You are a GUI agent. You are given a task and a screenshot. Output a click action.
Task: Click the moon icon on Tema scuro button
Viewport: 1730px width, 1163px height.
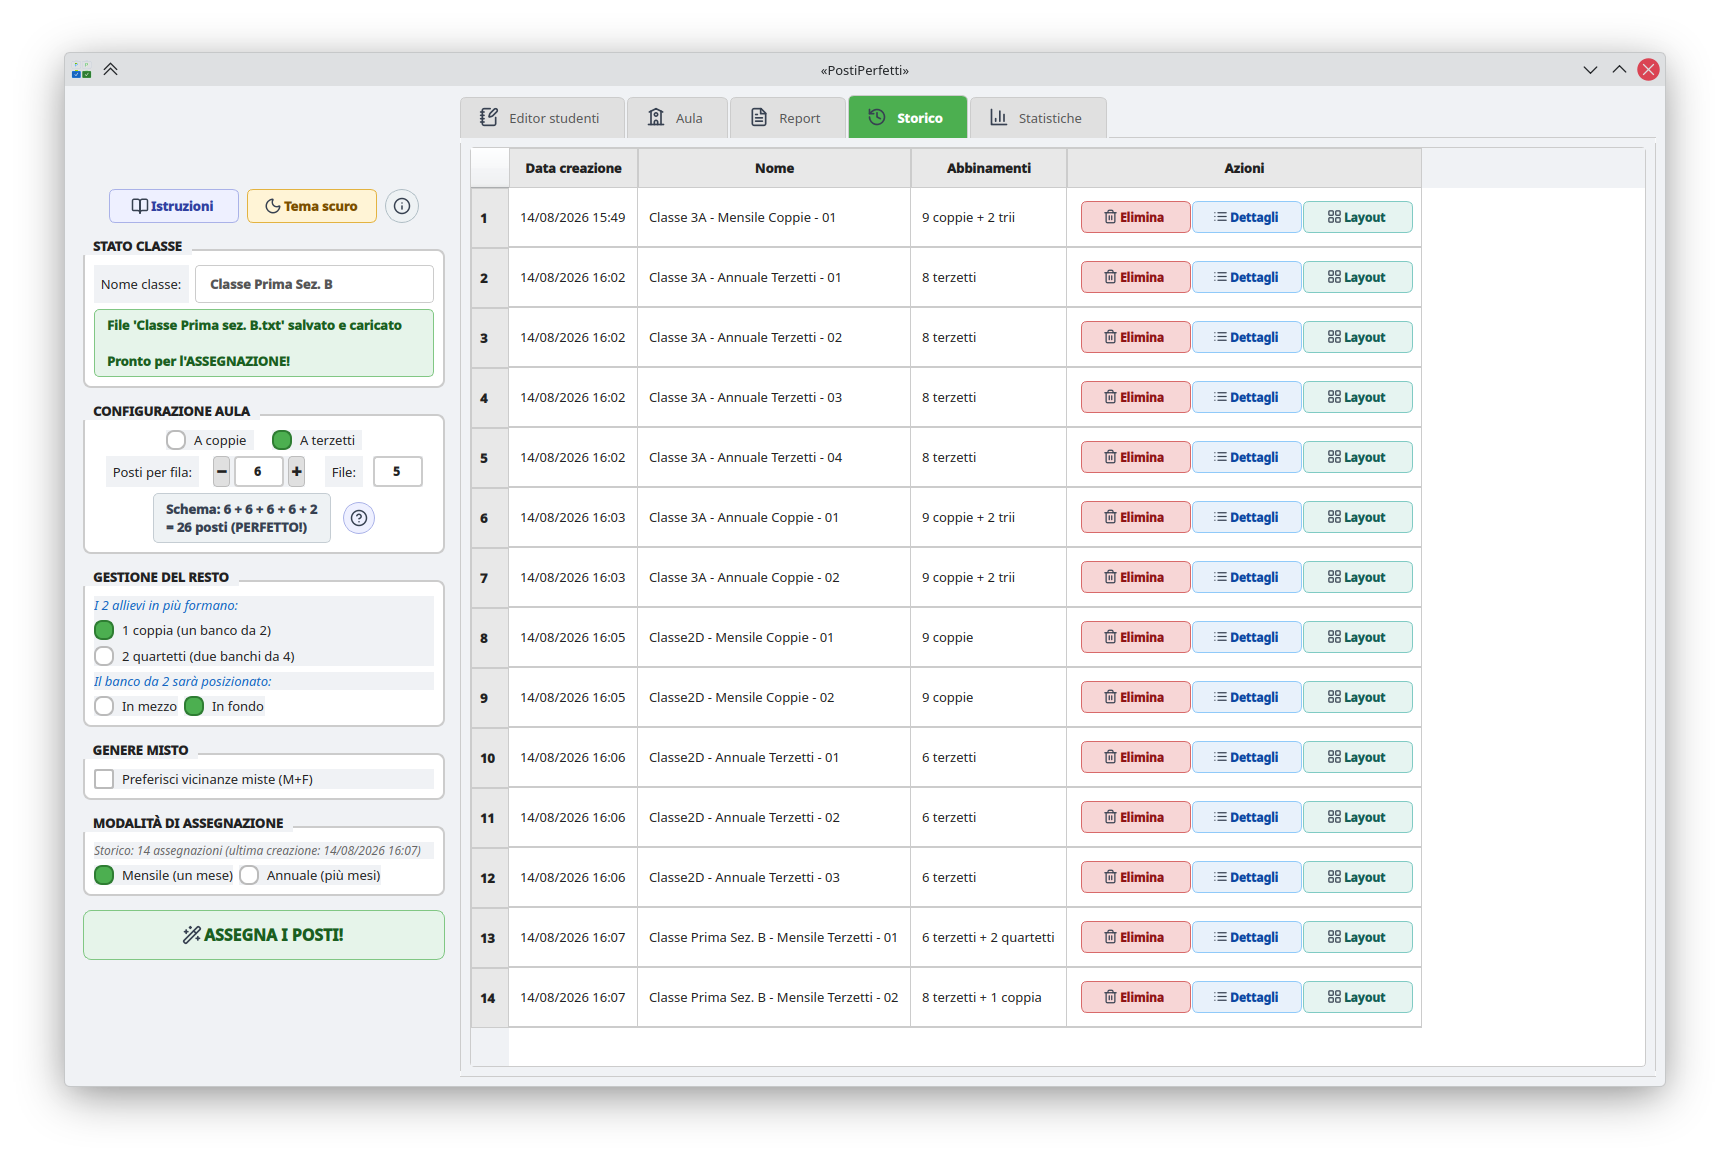pos(272,206)
